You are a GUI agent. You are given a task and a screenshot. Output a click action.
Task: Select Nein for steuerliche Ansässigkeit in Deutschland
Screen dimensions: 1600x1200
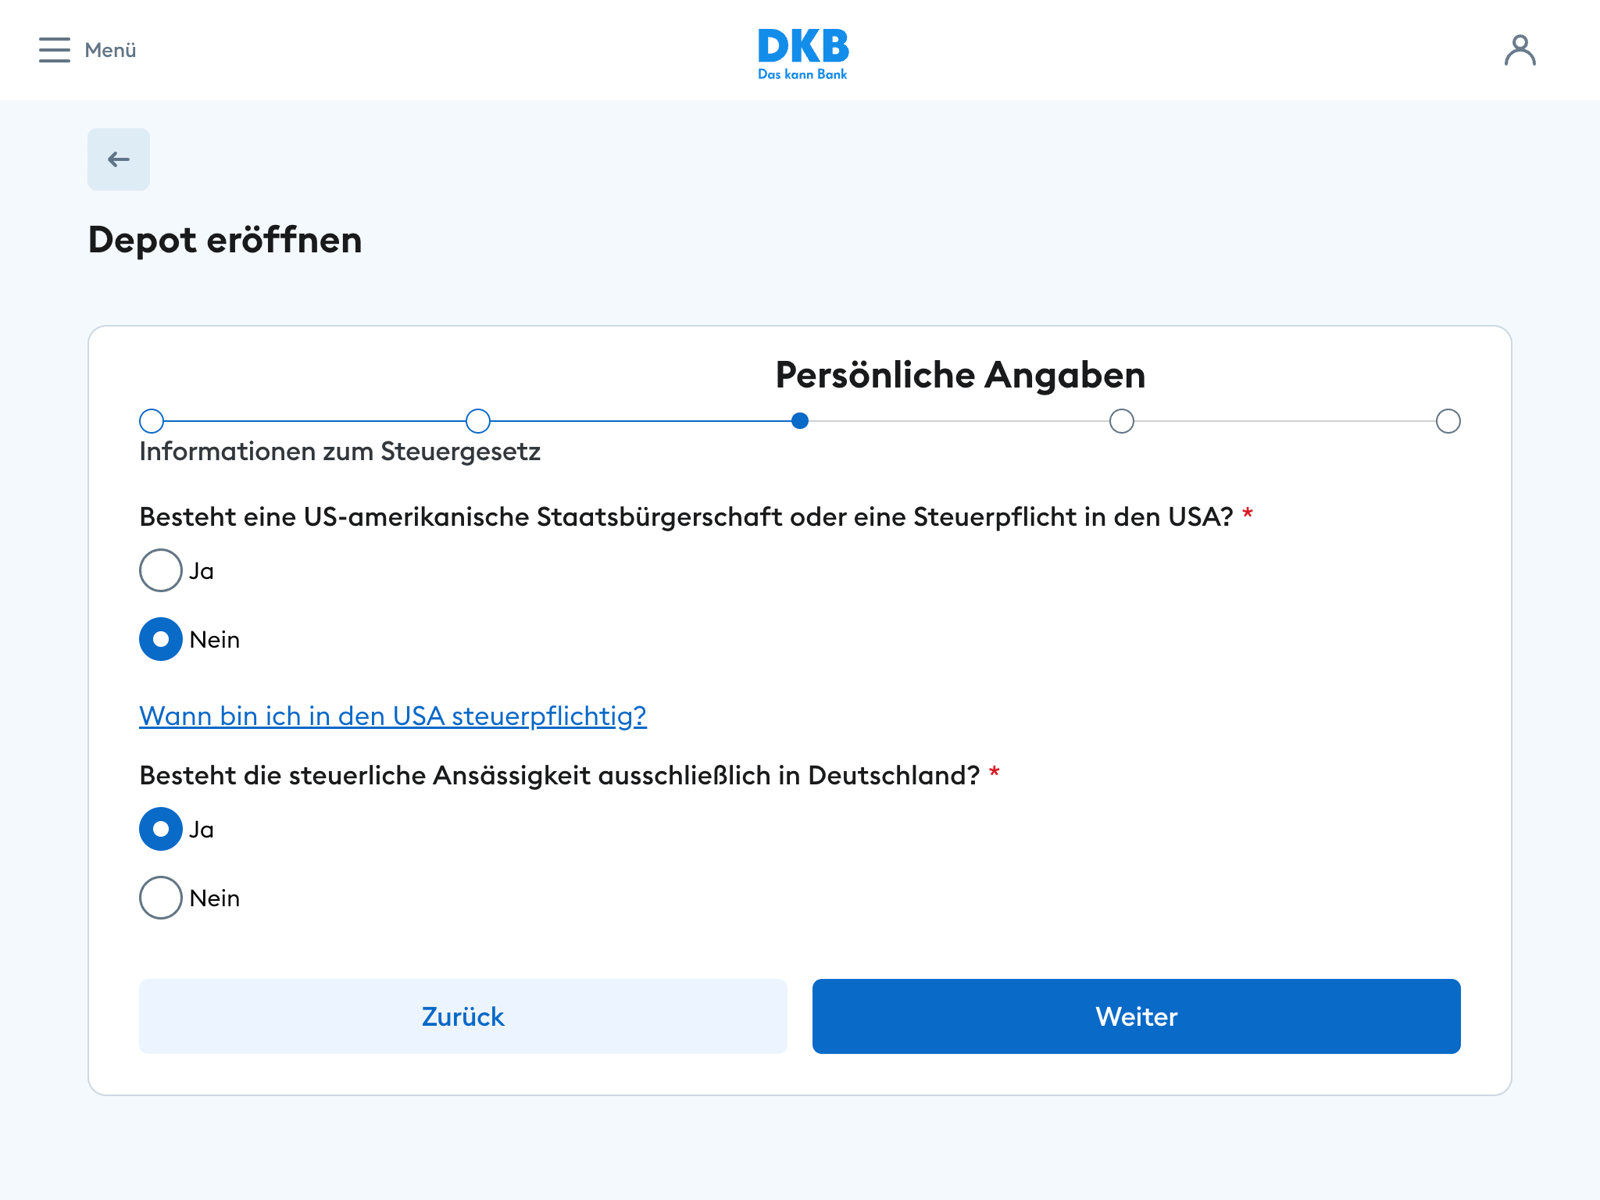160,897
